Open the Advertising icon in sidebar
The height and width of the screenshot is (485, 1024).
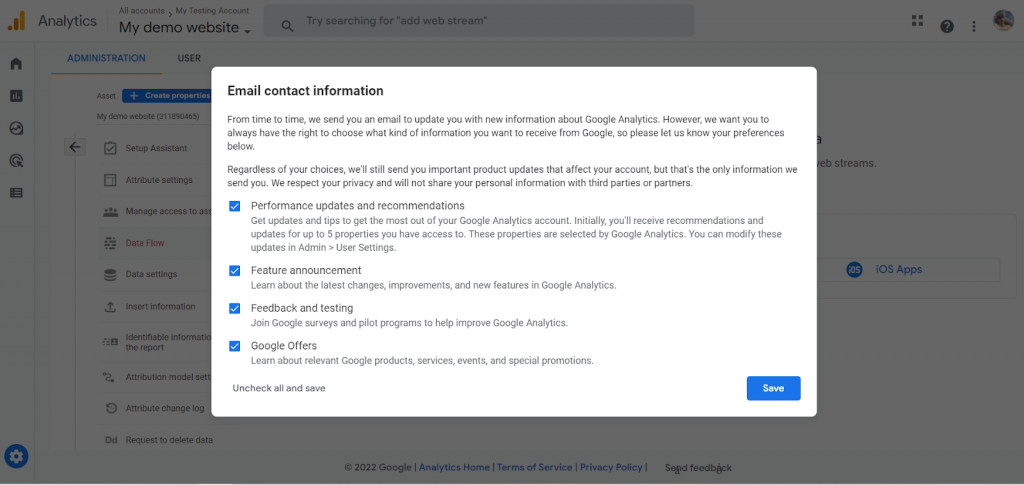(x=16, y=161)
